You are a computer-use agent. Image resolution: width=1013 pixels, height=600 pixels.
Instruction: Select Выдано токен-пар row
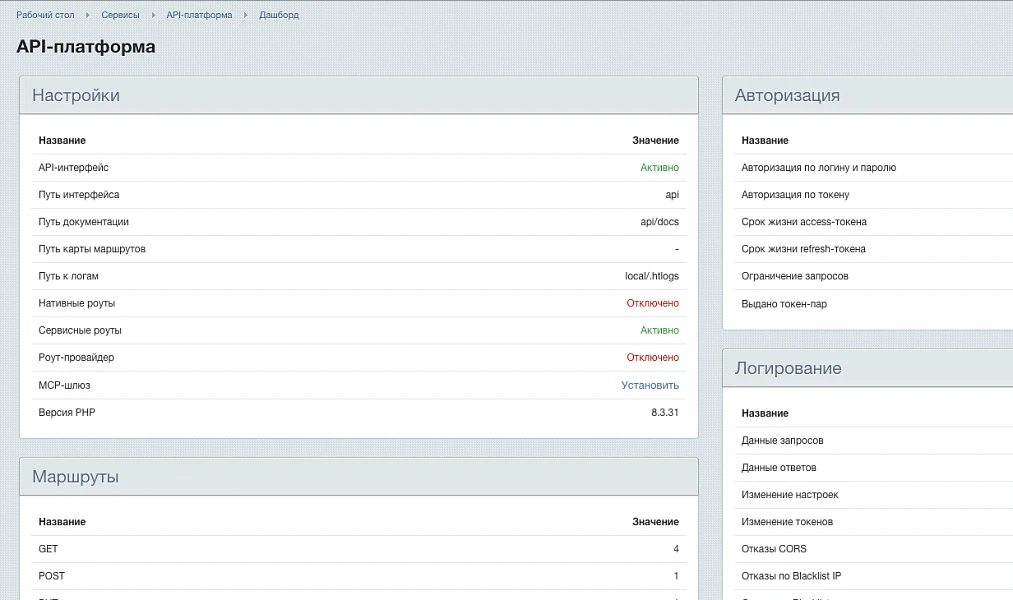[x=873, y=304]
